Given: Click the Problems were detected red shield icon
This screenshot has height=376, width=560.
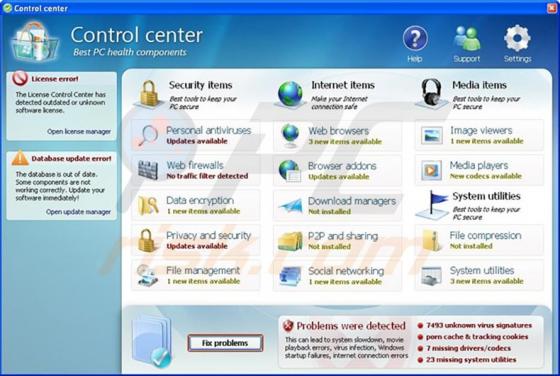Looking at the screenshot, I should tap(288, 326).
